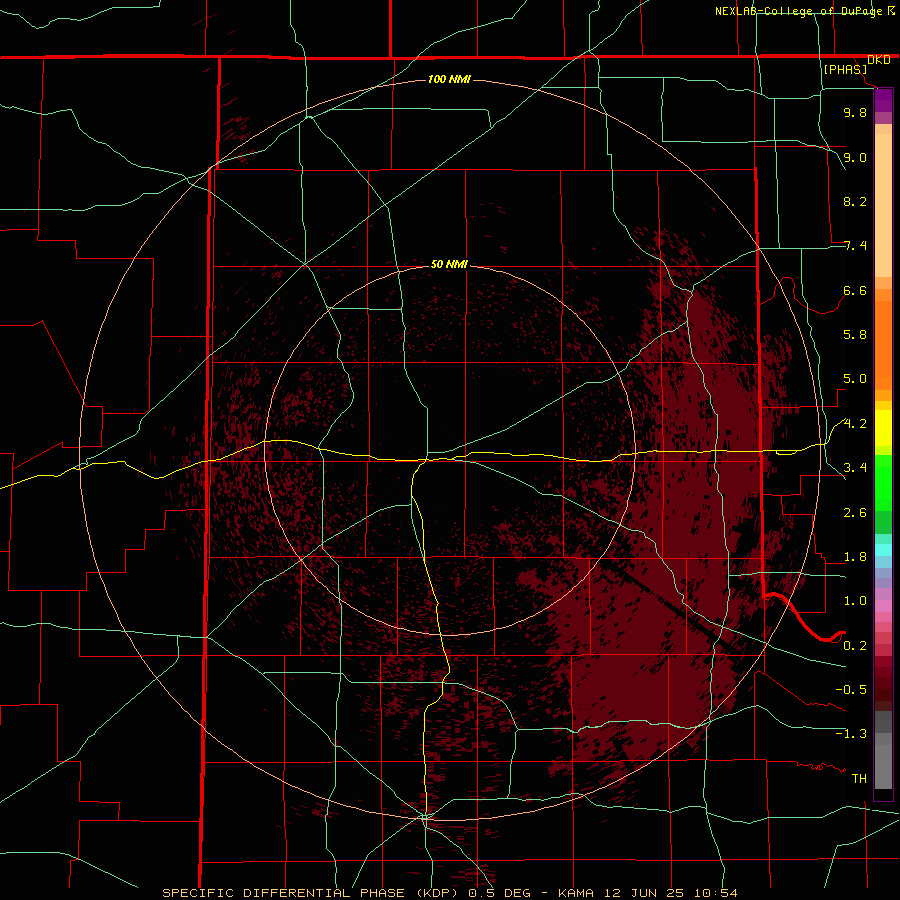The image size is (900, 900).
Task: Click the NEXLAB logo glyph after DuPage
Action: (x=891, y=10)
